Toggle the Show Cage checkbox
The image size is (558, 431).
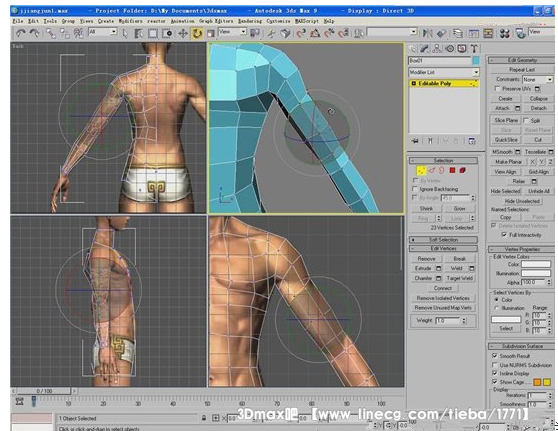pyautogui.click(x=494, y=382)
